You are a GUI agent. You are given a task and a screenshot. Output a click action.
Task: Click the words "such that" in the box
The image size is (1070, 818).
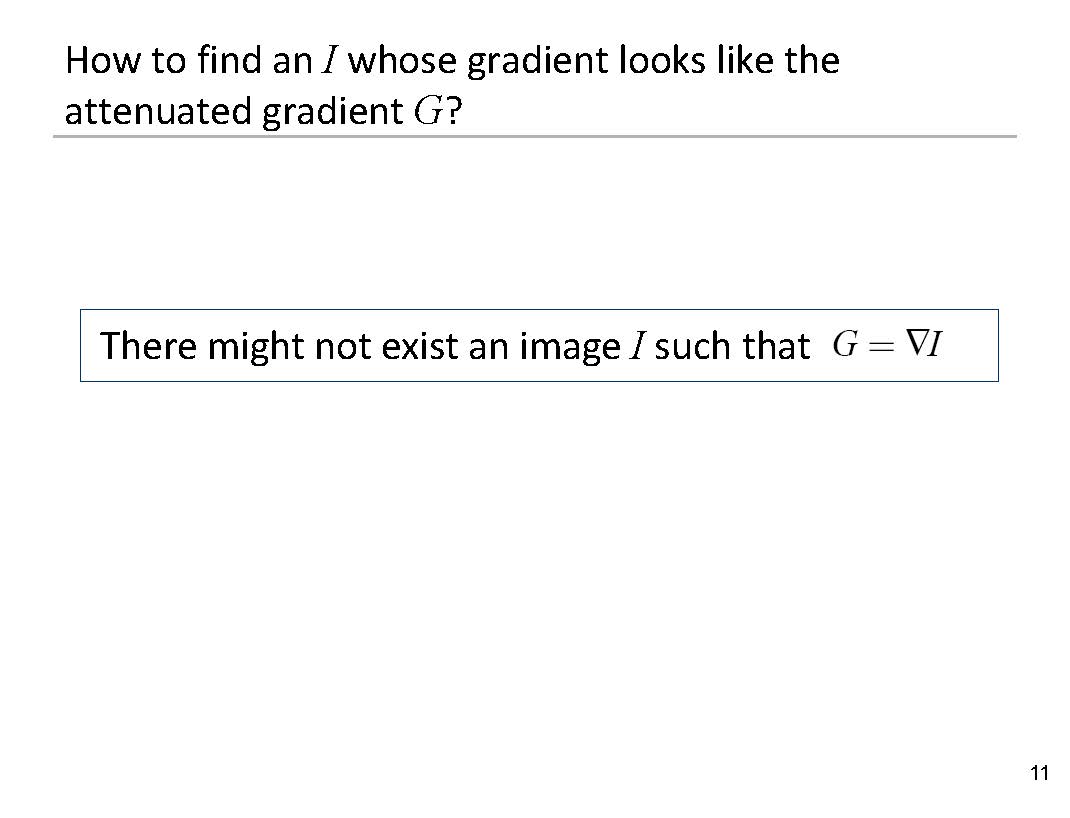coord(732,346)
